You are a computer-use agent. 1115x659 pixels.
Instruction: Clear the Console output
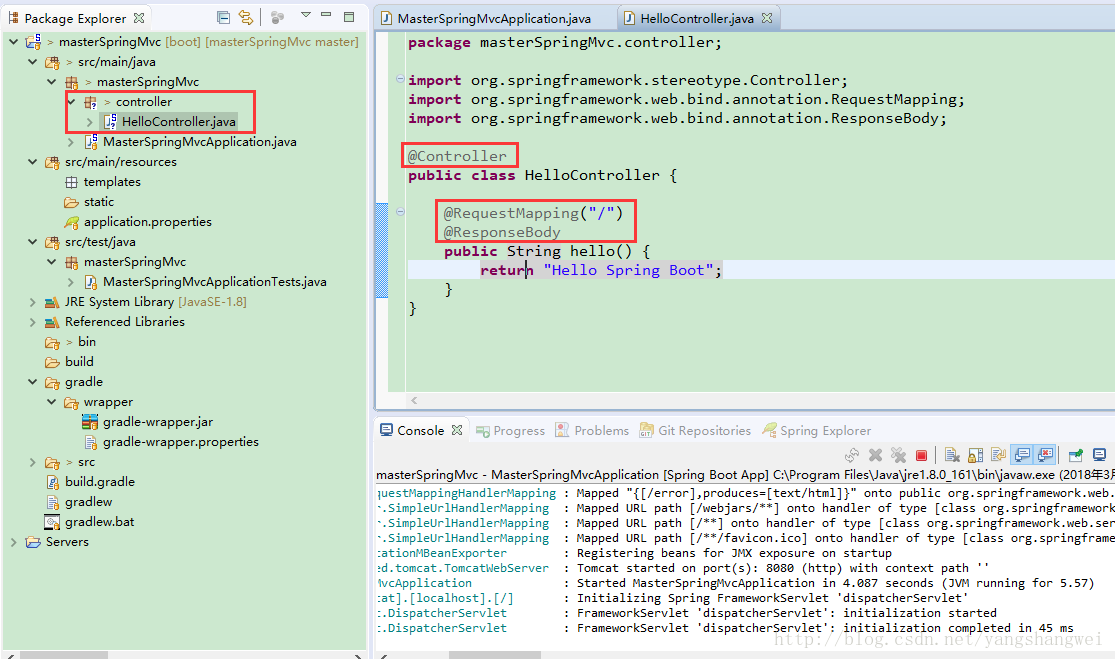pos(952,455)
